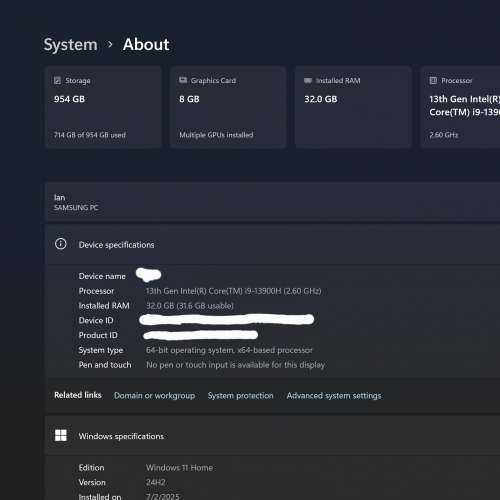The height and width of the screenshot is (500, 500).
Task: Select the '32.0 GB (31.6 GB usable)' value
Action: click(190, 306)
